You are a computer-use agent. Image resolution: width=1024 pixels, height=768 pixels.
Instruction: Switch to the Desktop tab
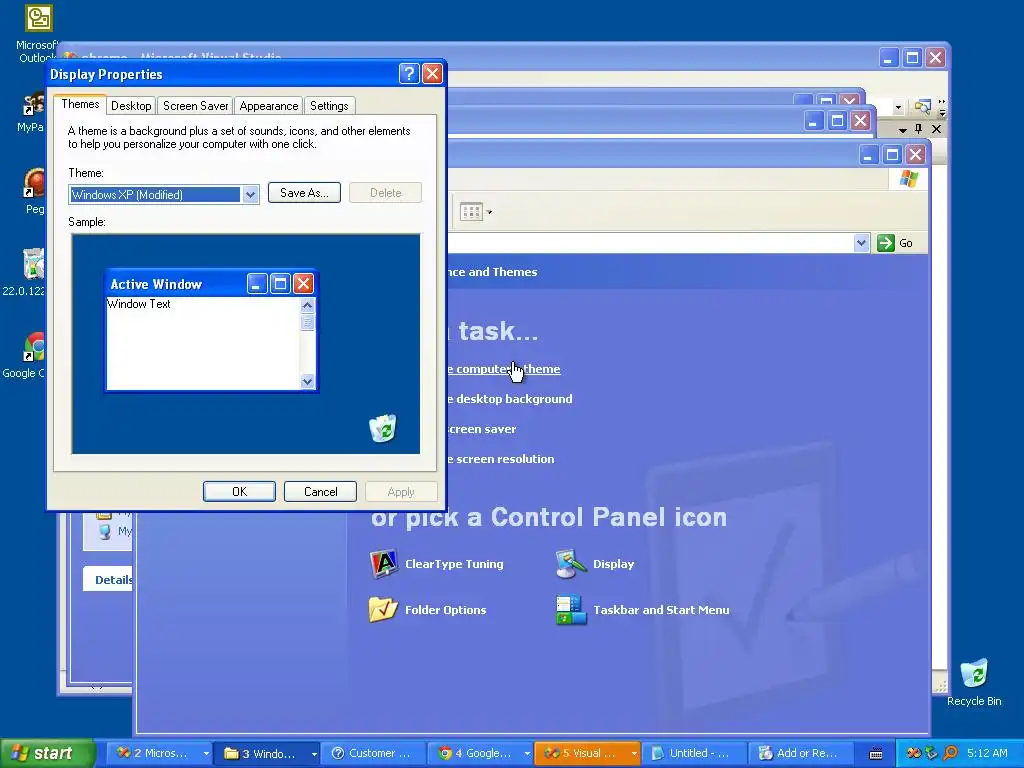tap(131, 106)
